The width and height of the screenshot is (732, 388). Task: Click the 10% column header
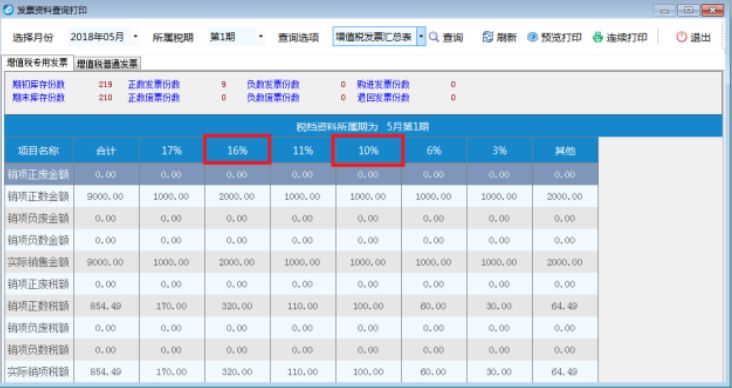(368, 150)
